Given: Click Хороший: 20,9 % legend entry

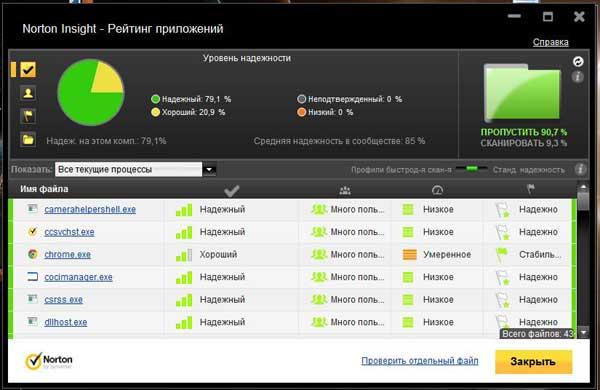Looking at the screenshot, I should pyautogui.click(x=188, y=112).
